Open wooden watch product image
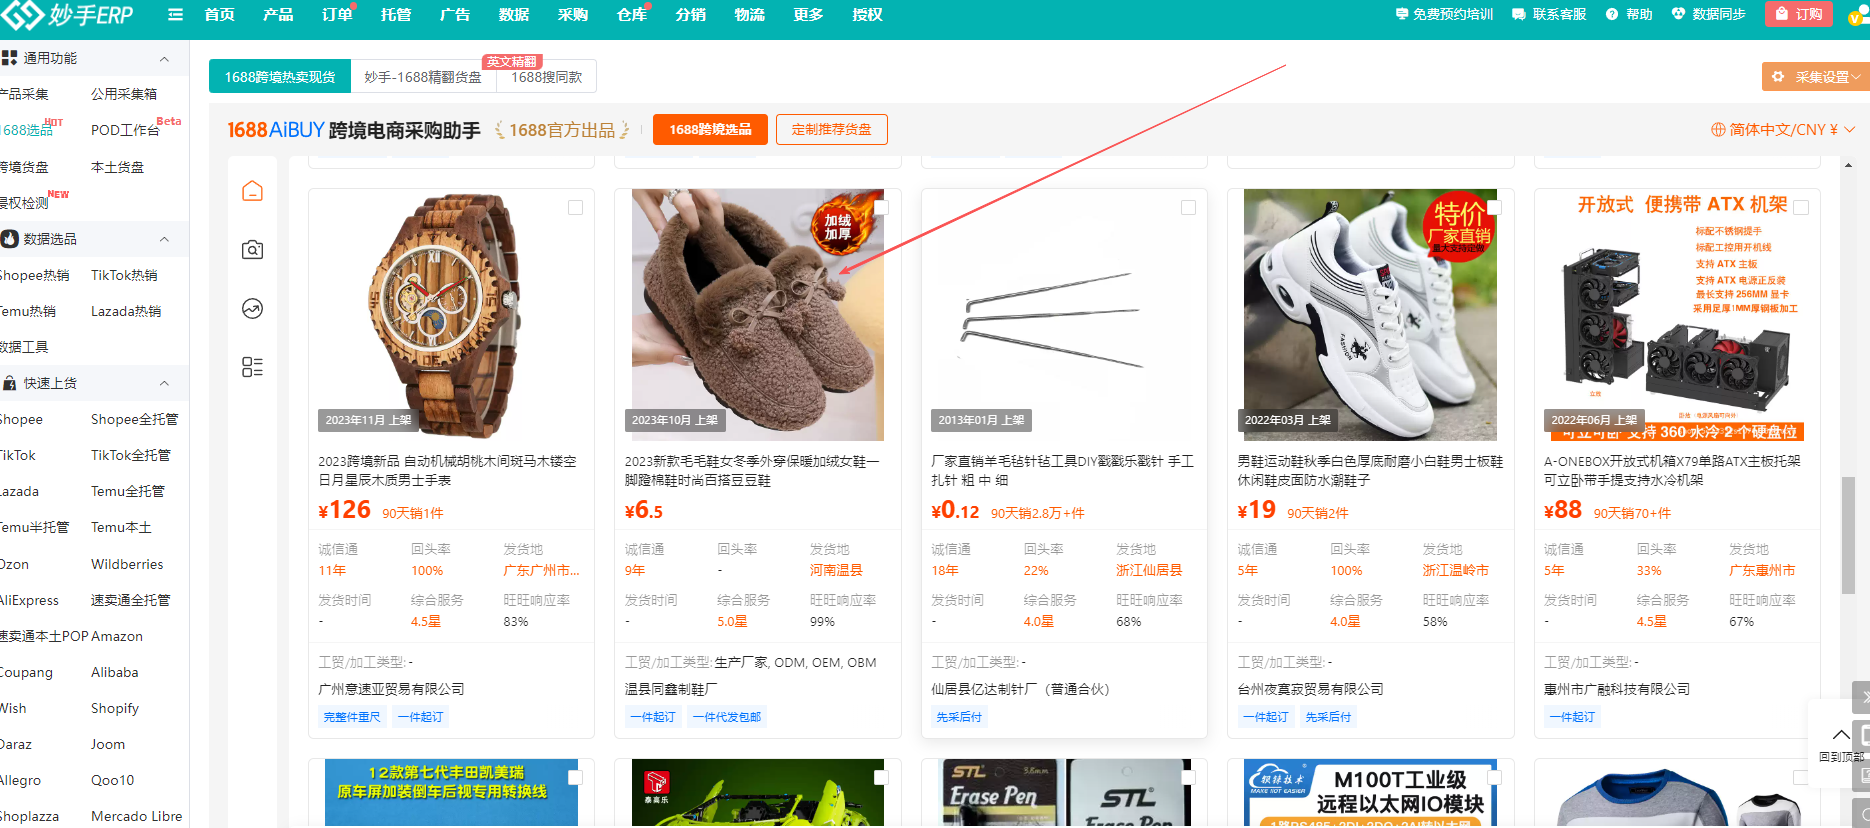The height and width of the screenshot is (828, 1870). click(x=451, y=314)
